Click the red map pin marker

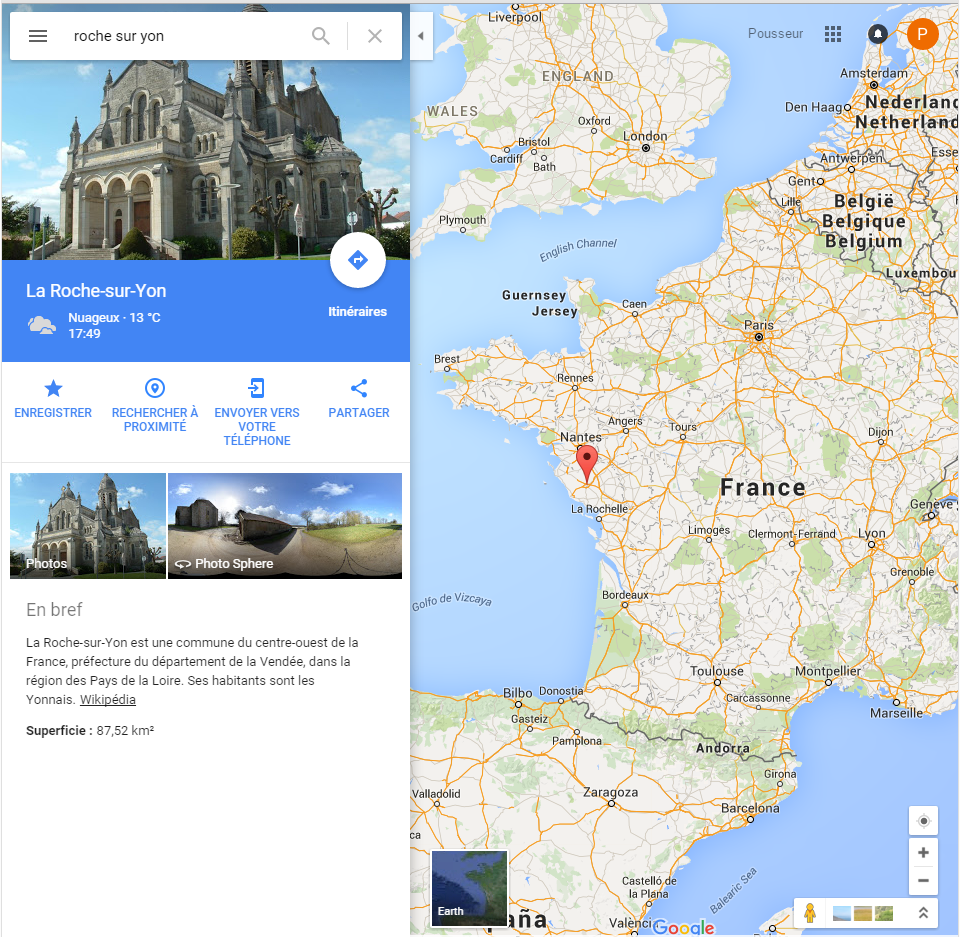click(x=587, y=464)
